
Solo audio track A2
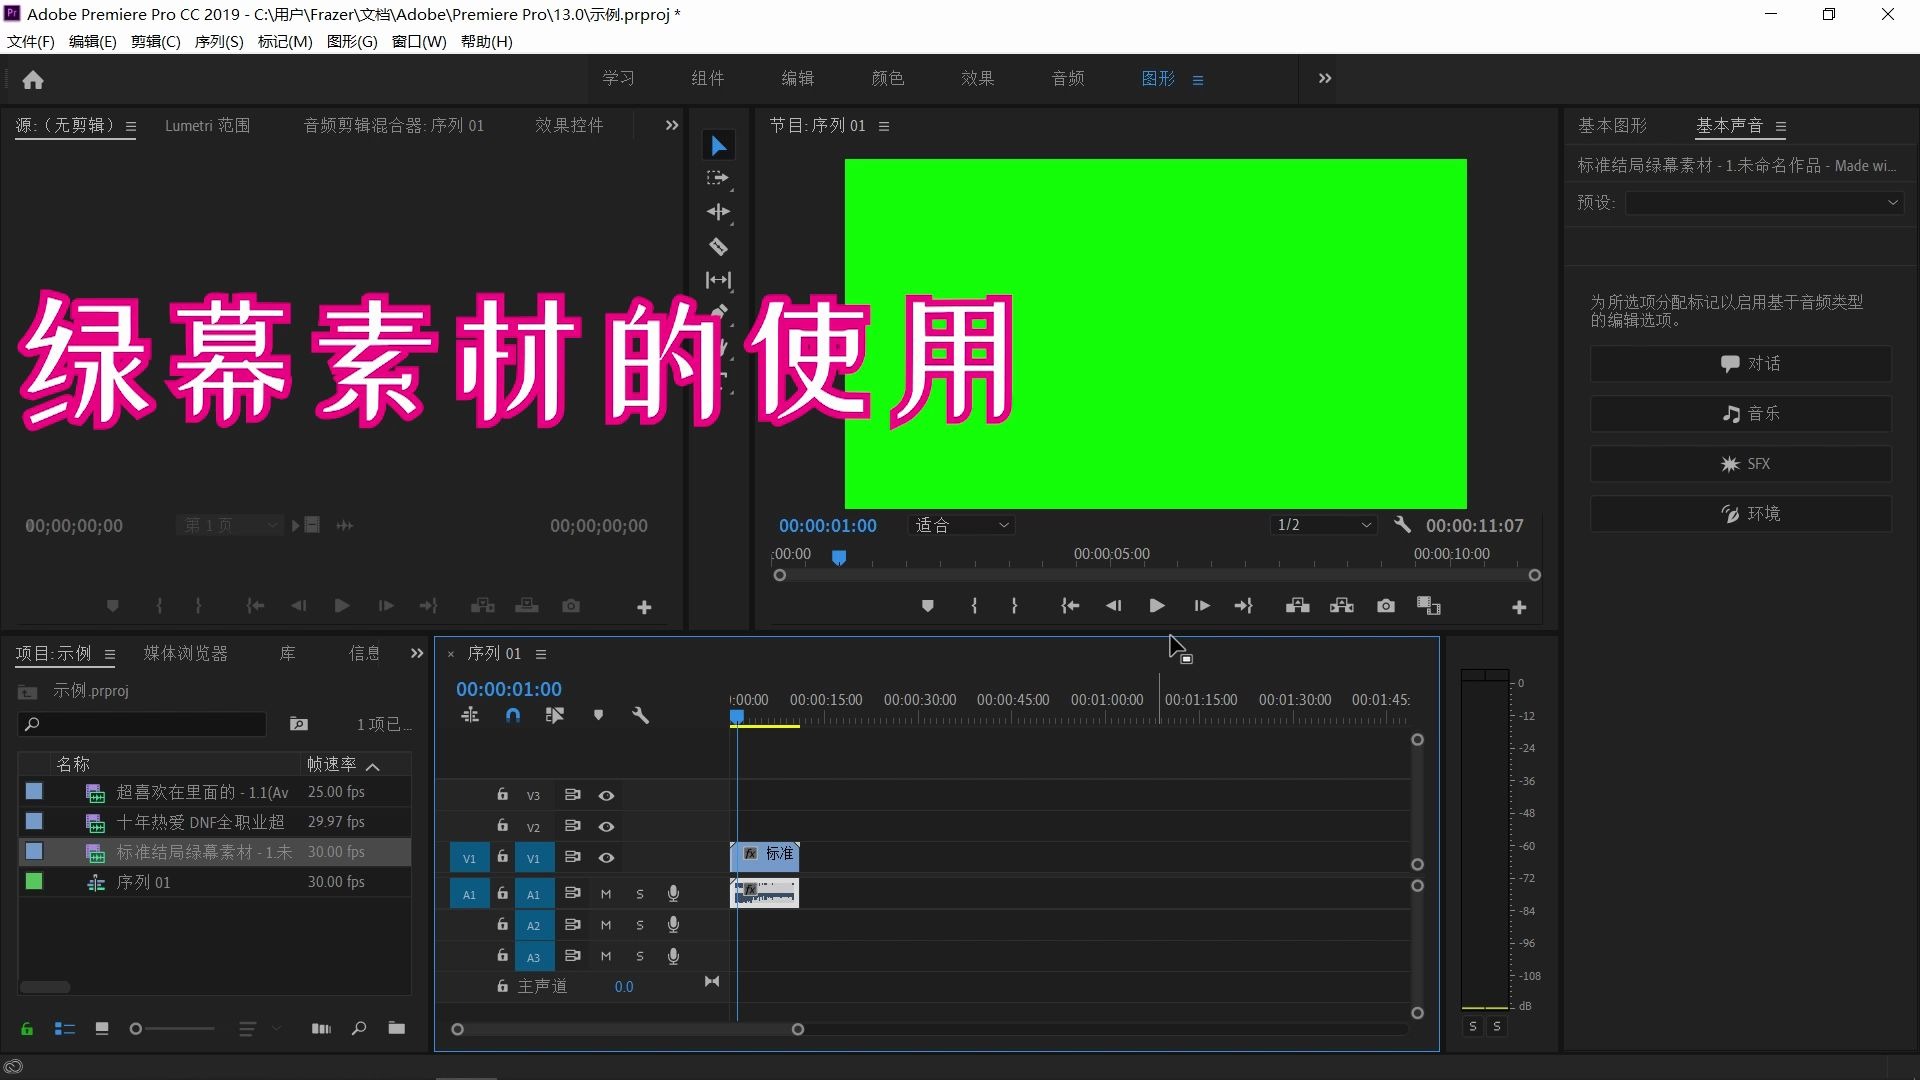pyautogui.click(x=640, y=926)
